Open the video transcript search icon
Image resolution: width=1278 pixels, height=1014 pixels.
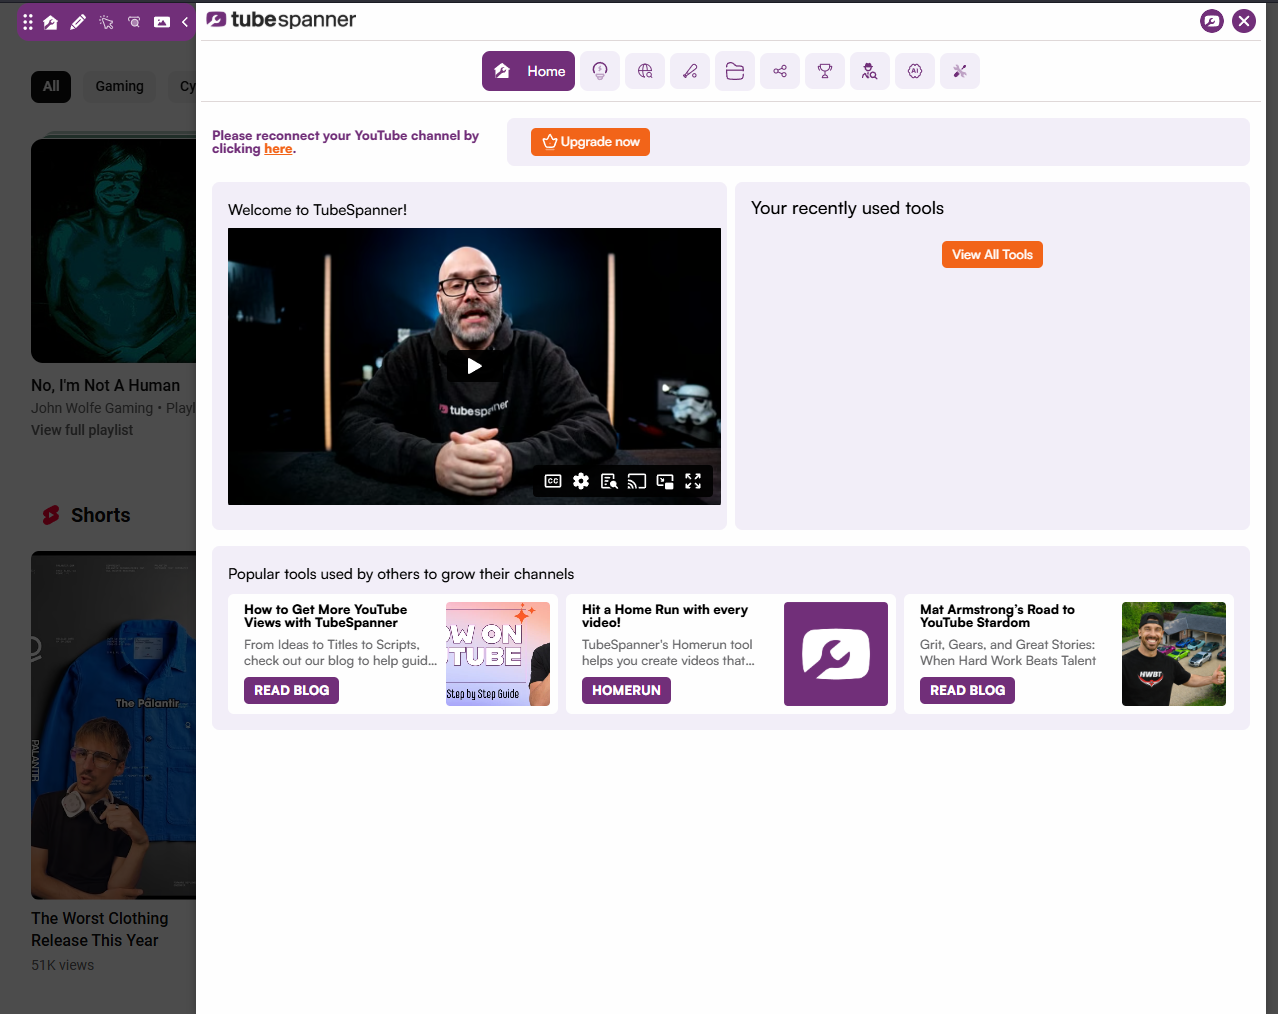(609, 481)
